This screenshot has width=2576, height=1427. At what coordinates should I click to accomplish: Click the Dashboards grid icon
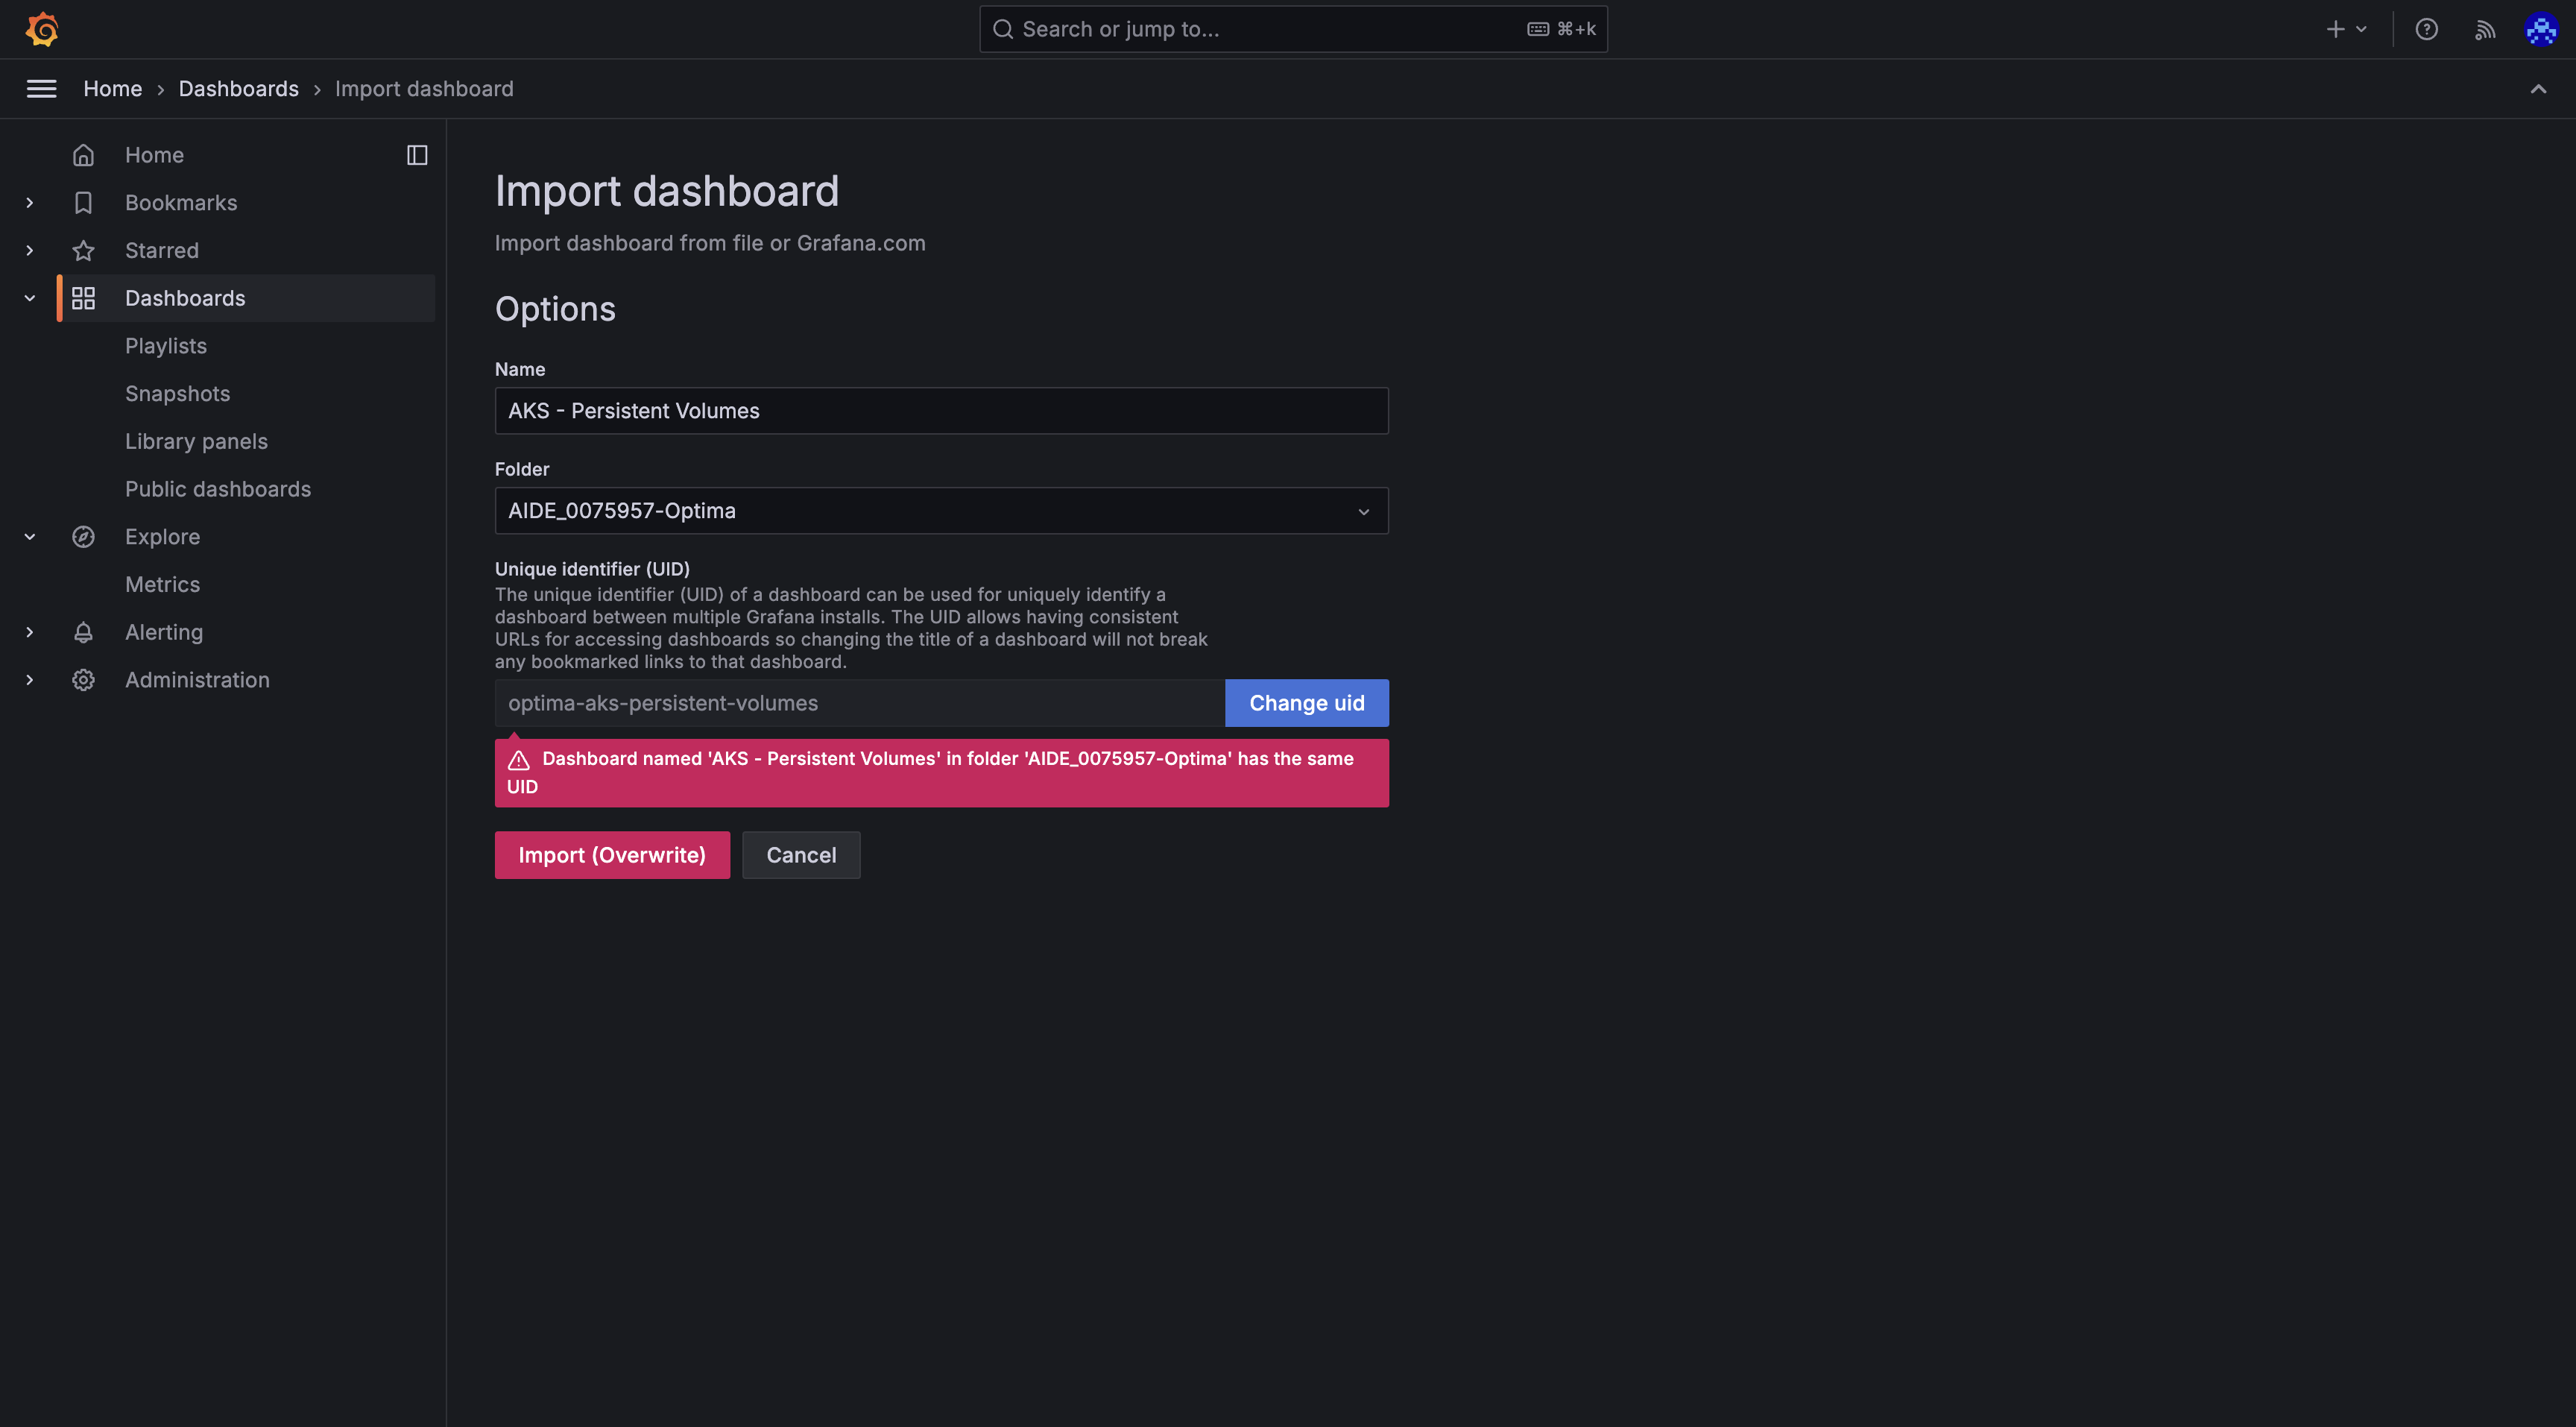pyautogui.click(x=83, y=298)
